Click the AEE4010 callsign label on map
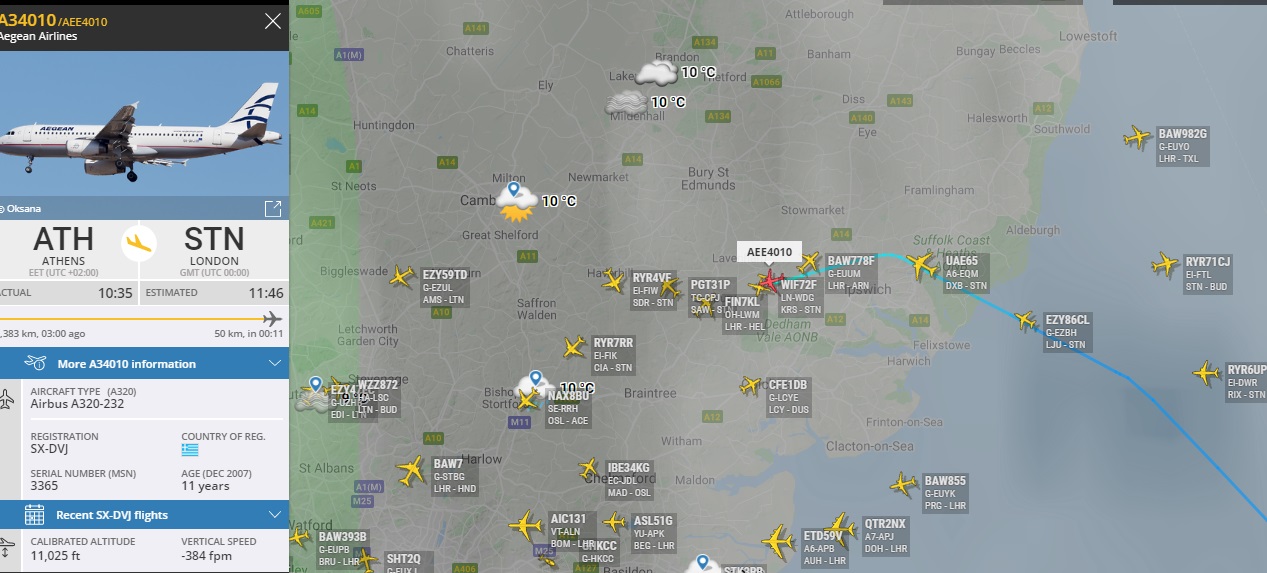 [x=770, y=252]
